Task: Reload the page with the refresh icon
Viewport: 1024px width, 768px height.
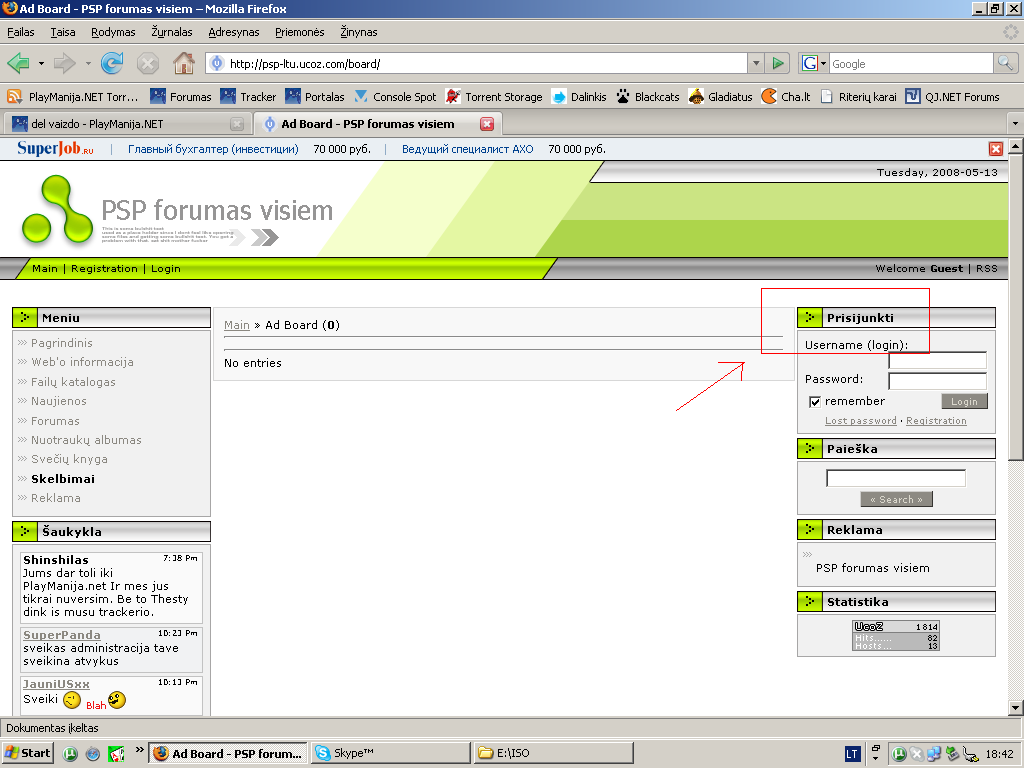Action: click(x=112, y=63)
